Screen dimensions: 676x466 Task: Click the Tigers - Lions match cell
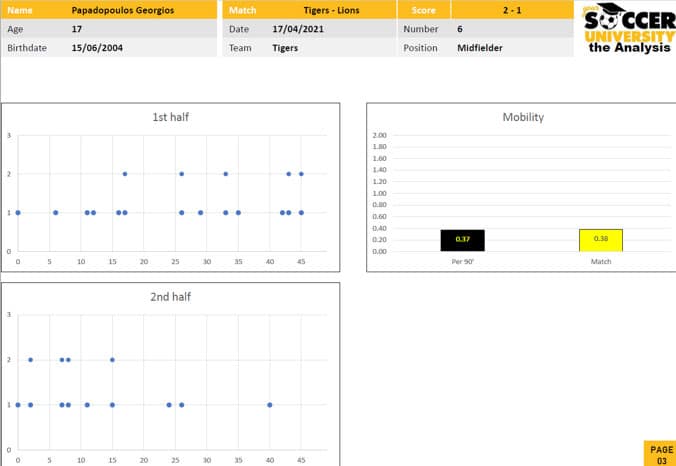[x=333, y=10]
